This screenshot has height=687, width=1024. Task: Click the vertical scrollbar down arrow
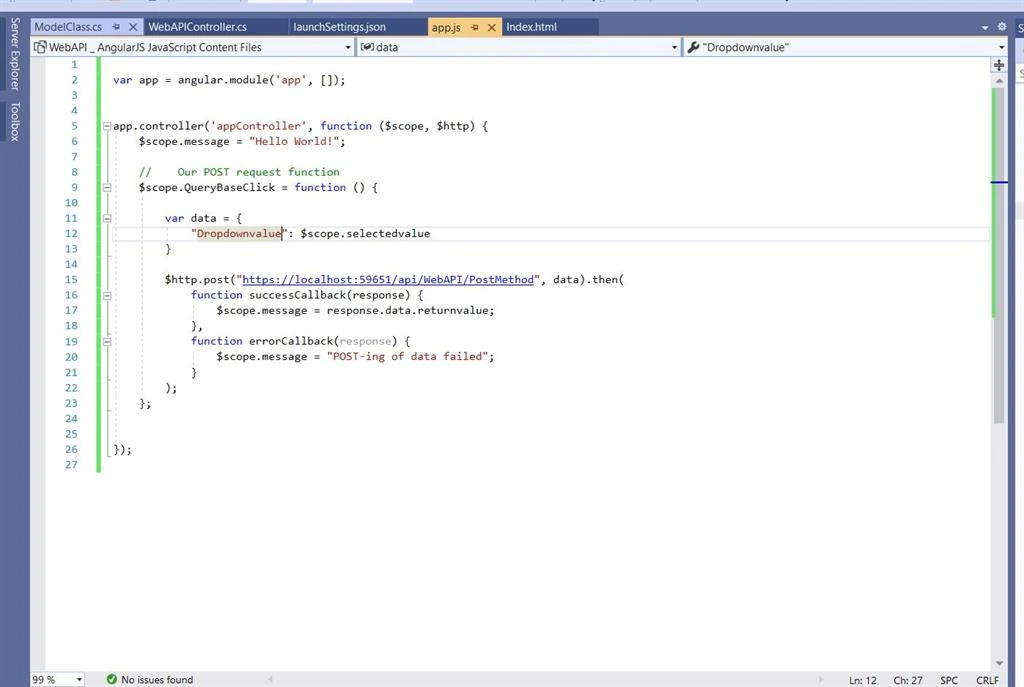click(999, 663)
